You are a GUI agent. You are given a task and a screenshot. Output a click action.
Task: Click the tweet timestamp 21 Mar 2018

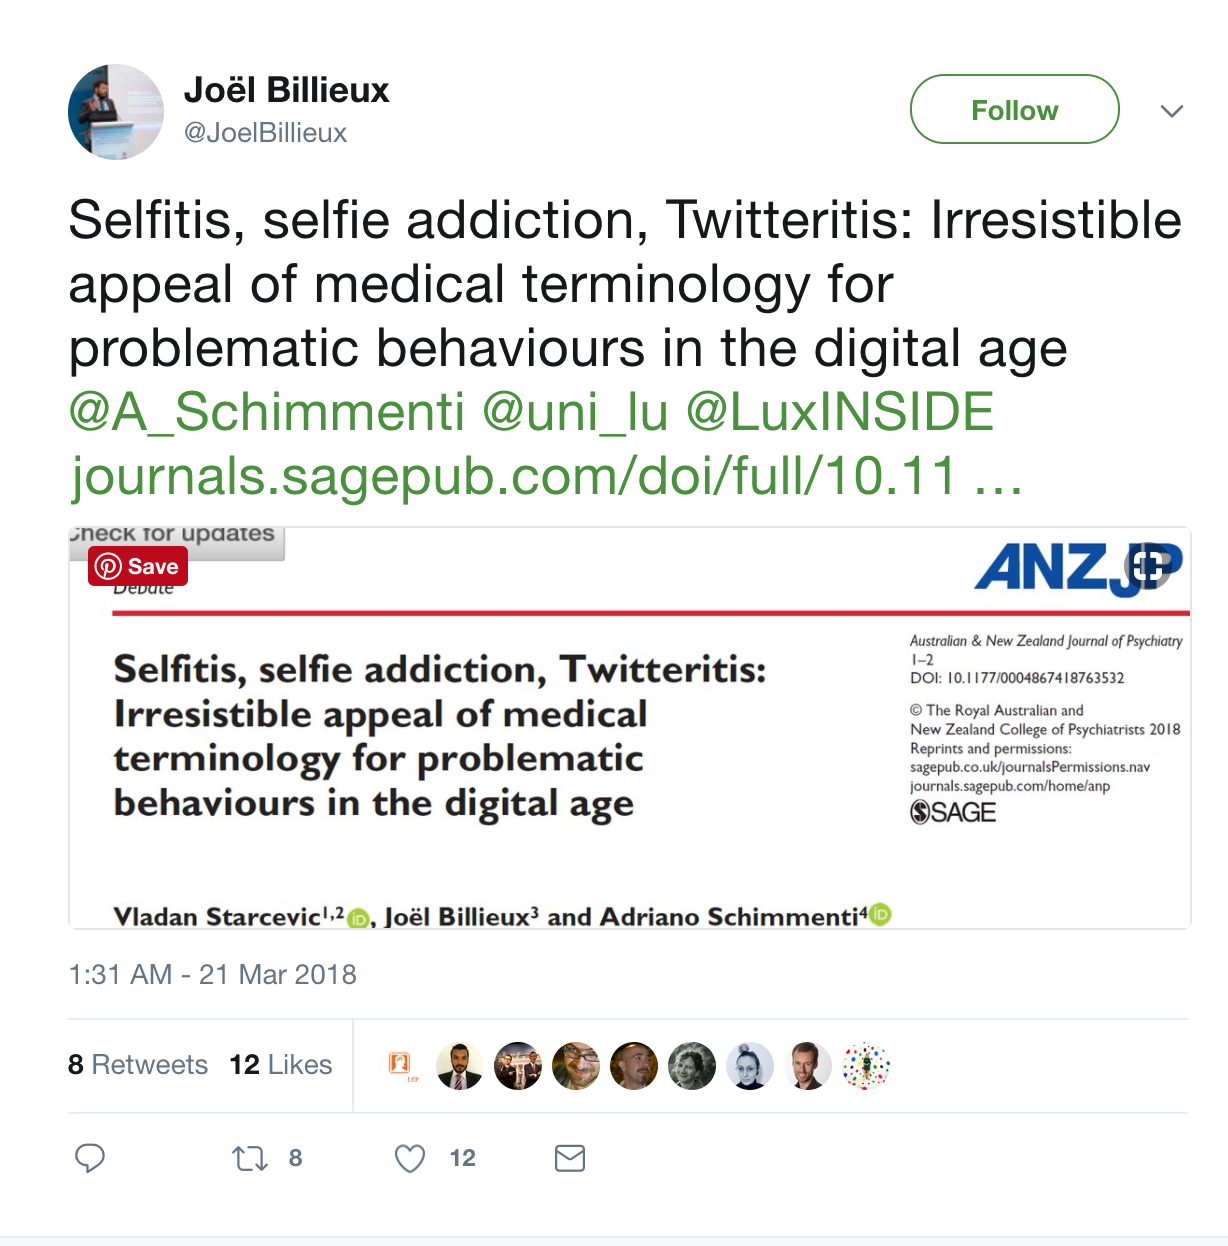[x=212, y=974]
